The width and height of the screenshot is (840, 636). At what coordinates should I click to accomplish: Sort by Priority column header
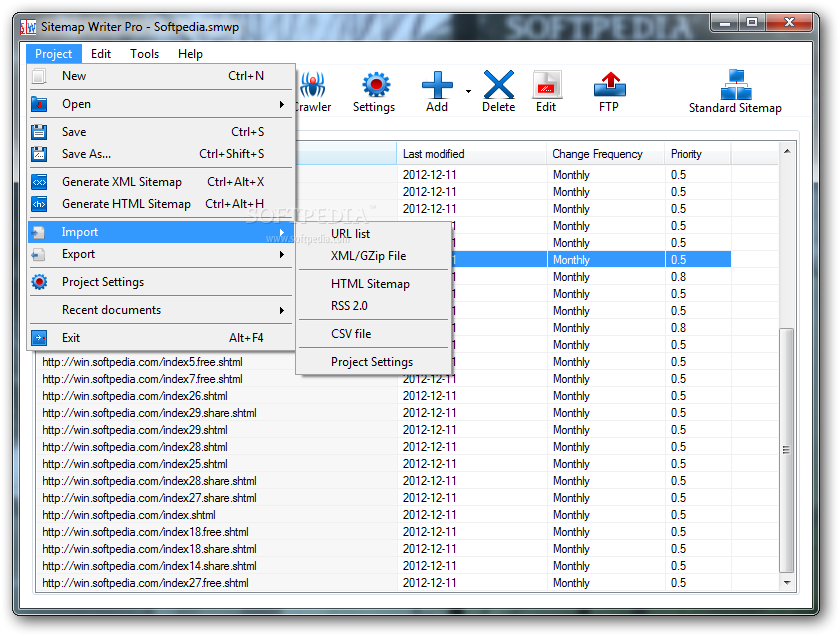[698, 154]
